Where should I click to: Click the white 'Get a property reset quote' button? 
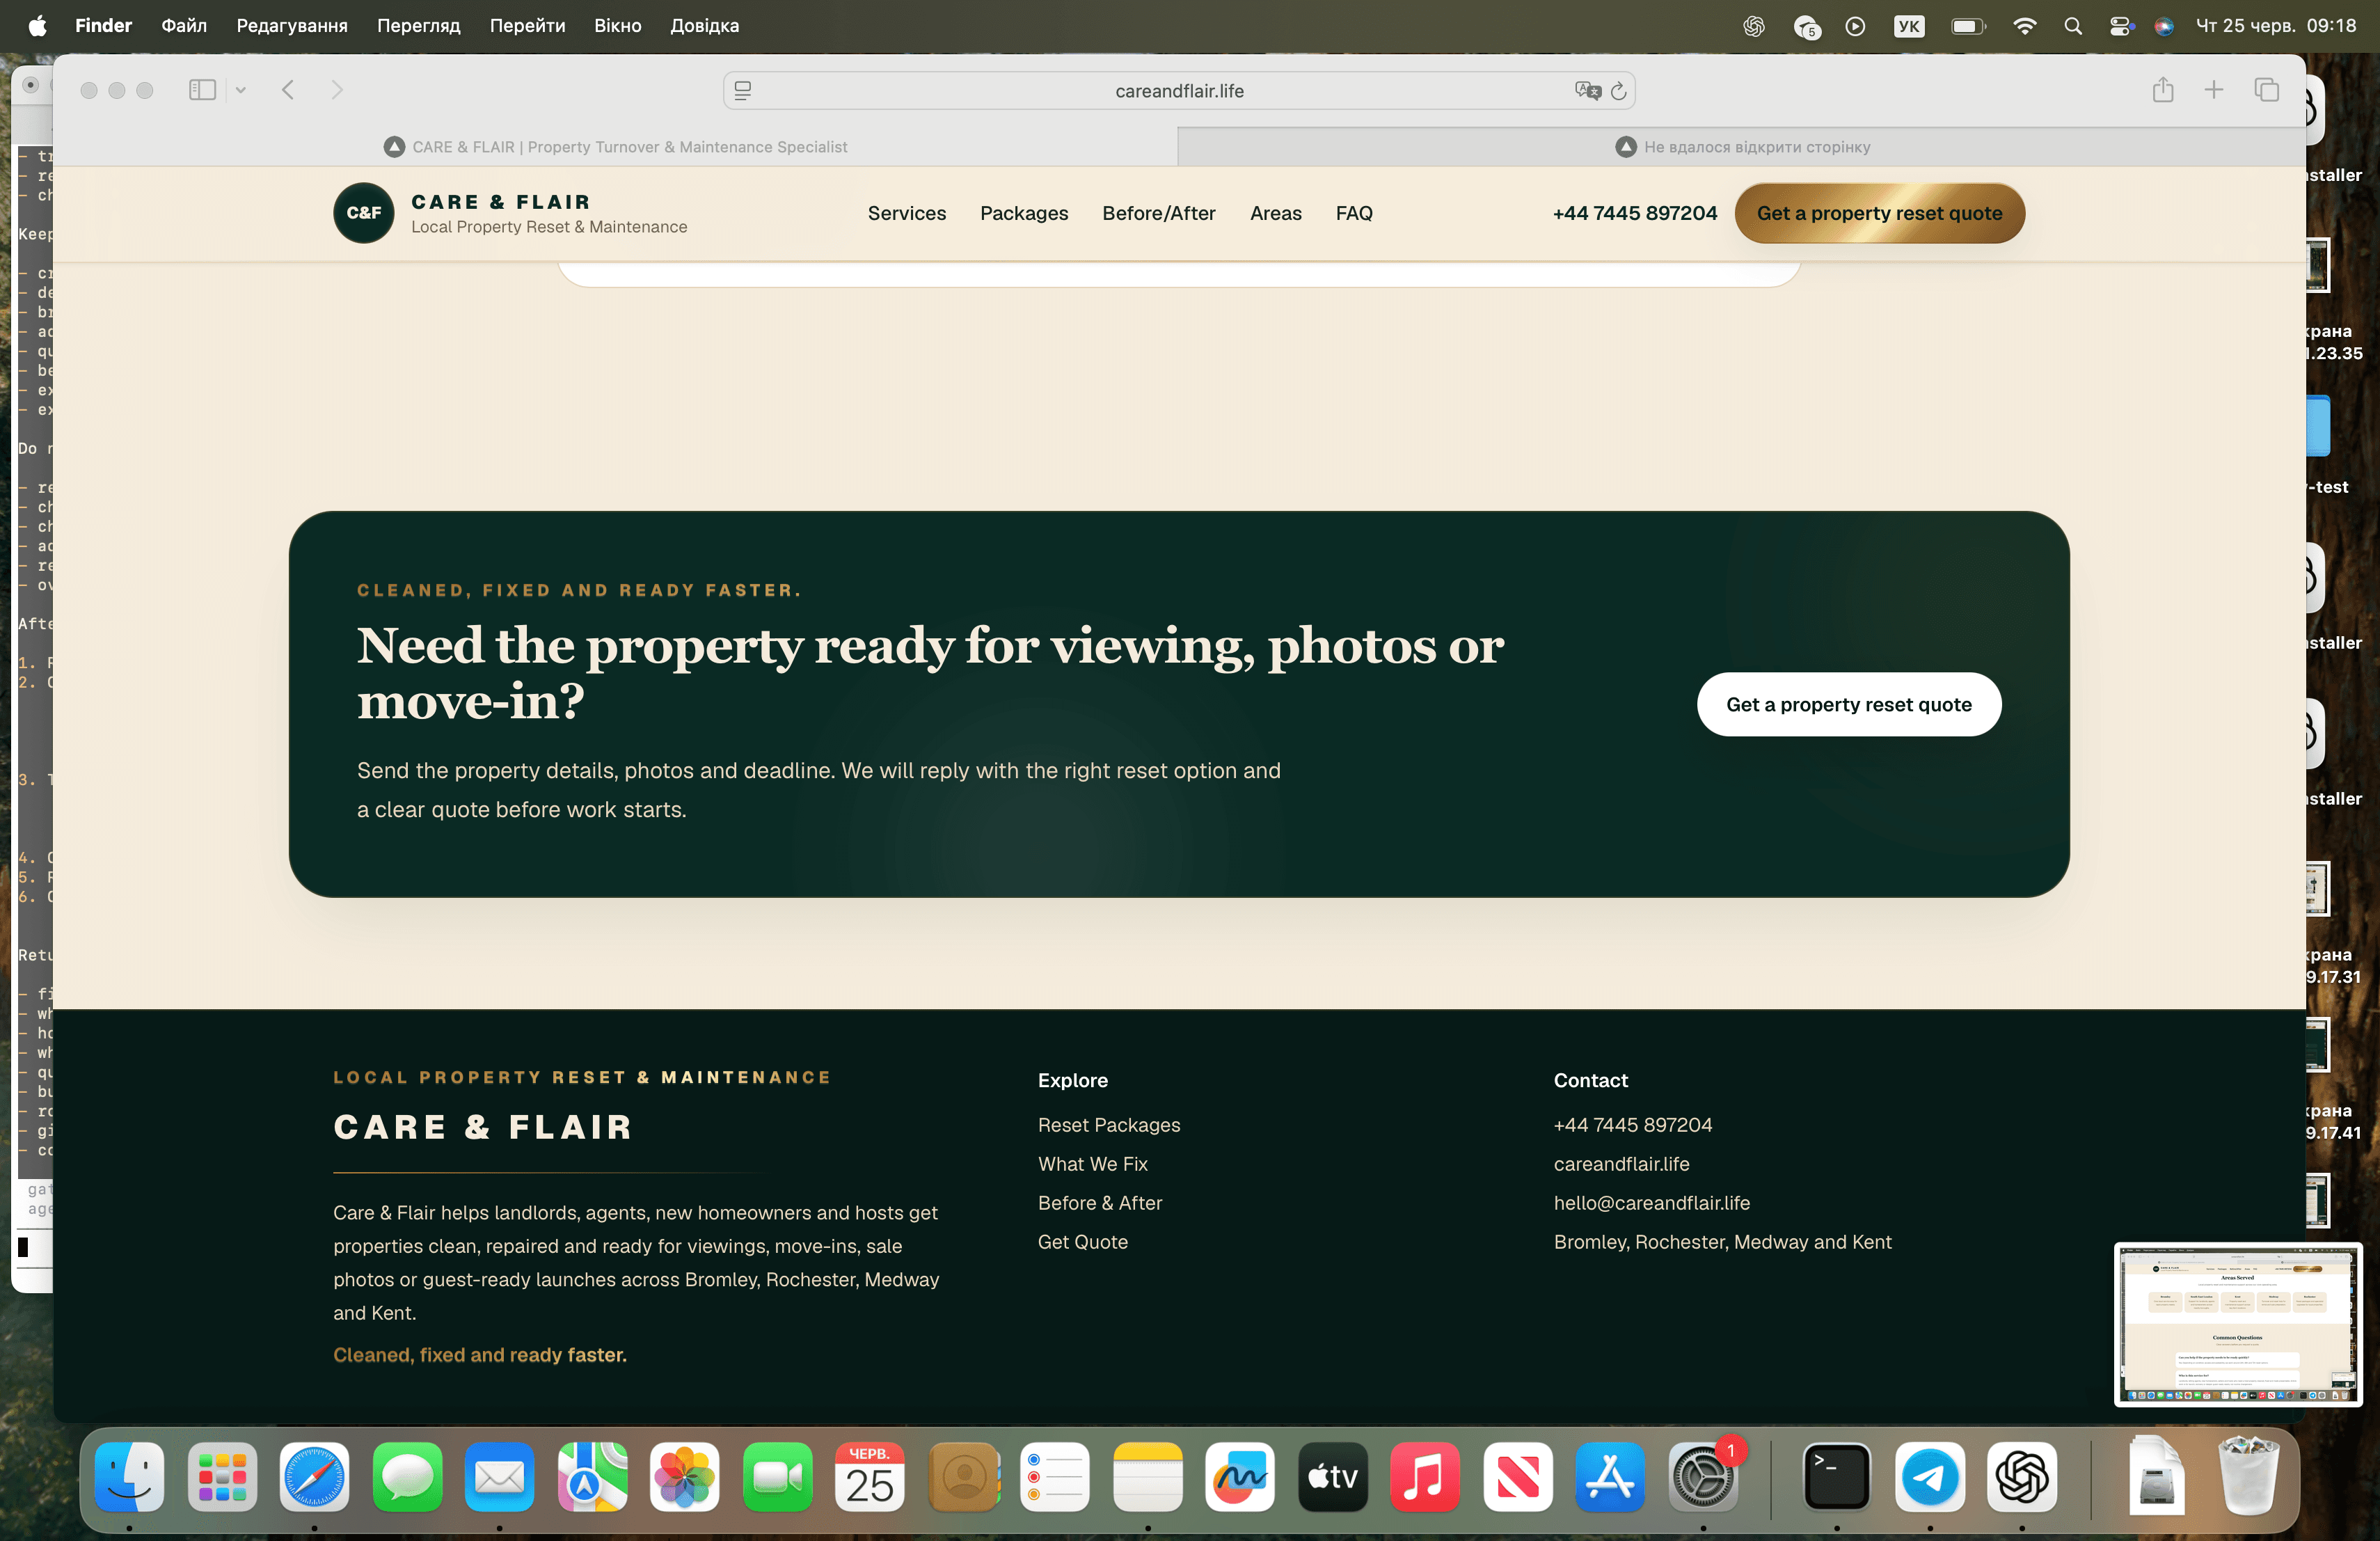[1849, 705]
